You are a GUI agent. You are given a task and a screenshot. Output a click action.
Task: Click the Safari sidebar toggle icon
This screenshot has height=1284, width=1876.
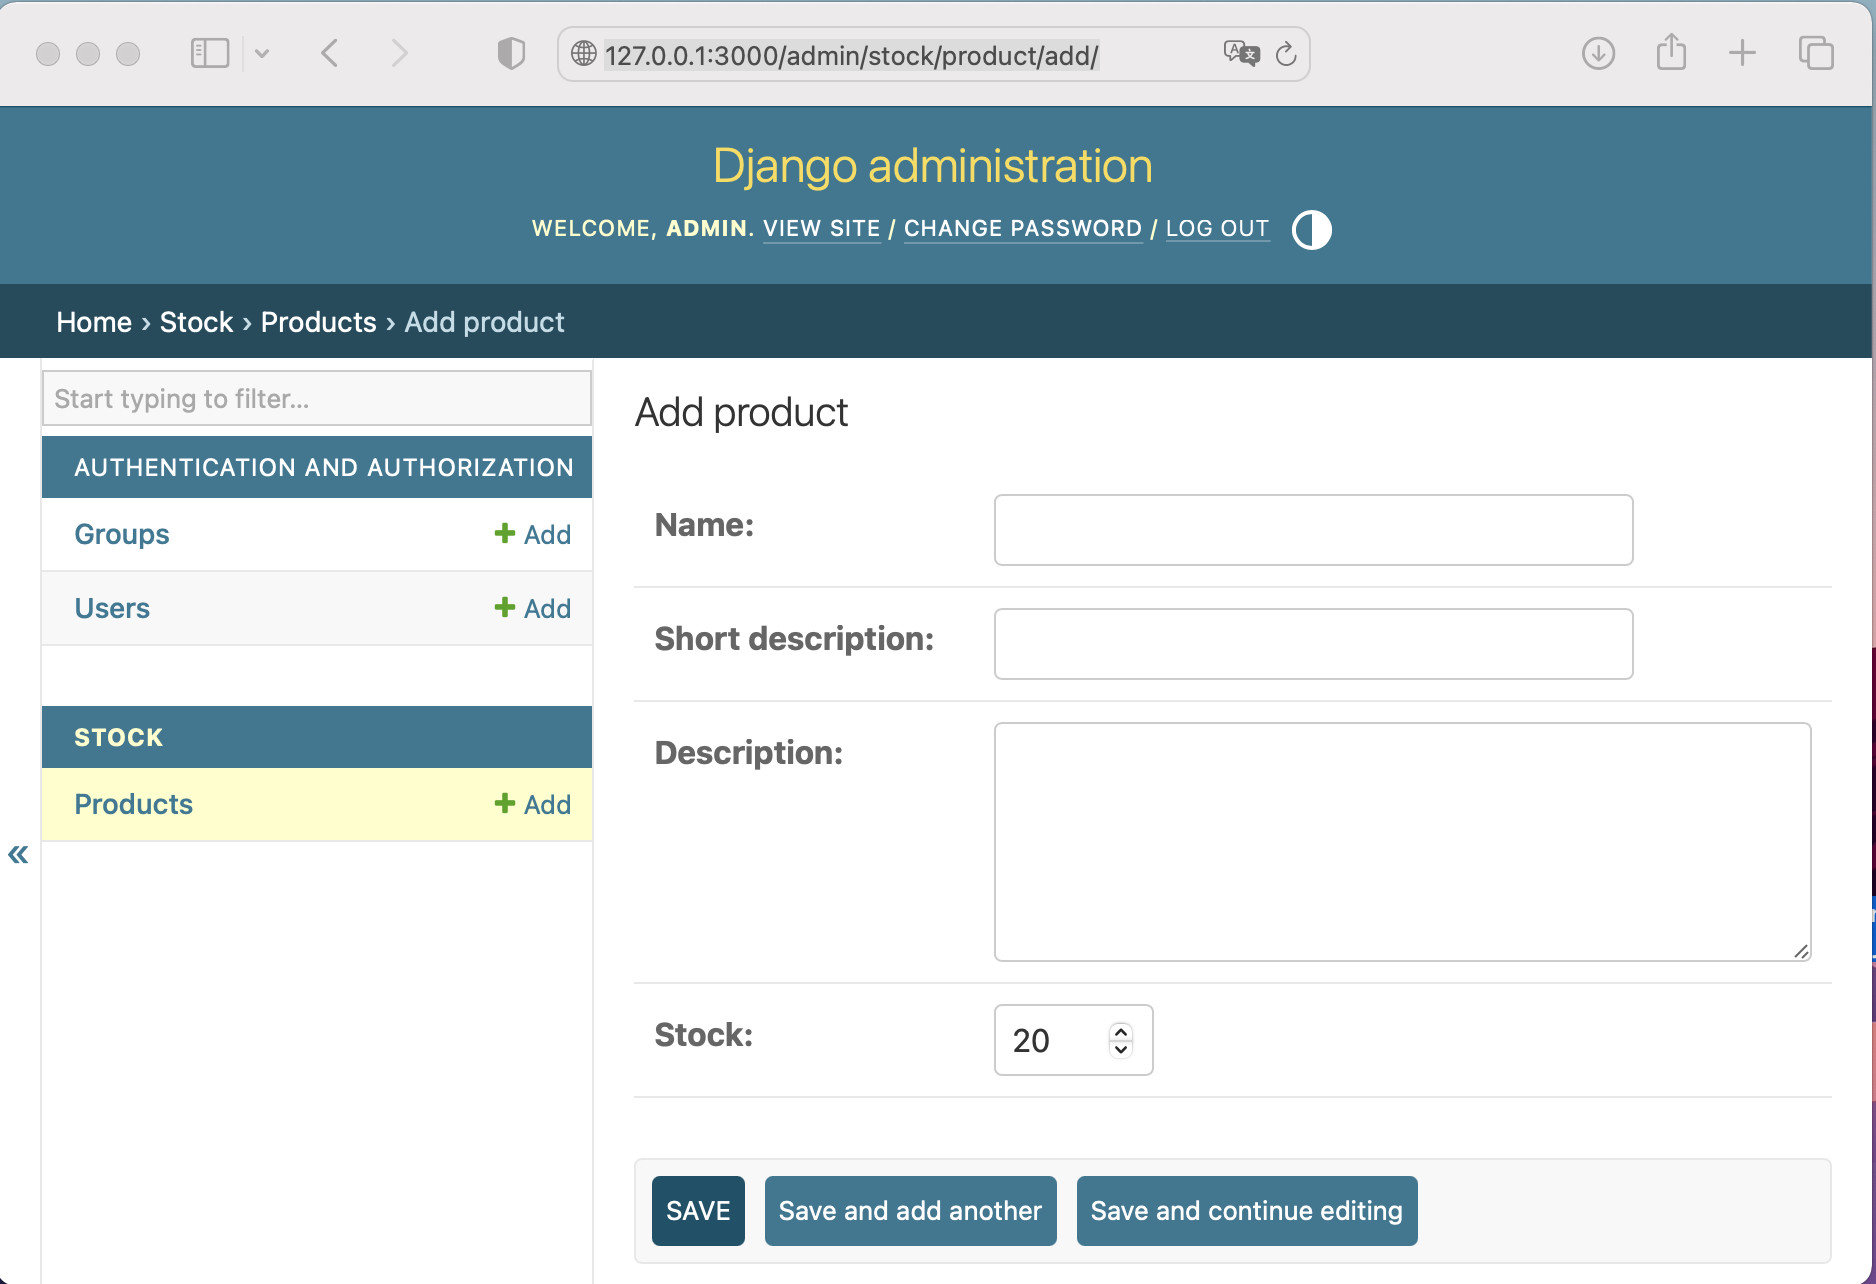click(210, 53)
